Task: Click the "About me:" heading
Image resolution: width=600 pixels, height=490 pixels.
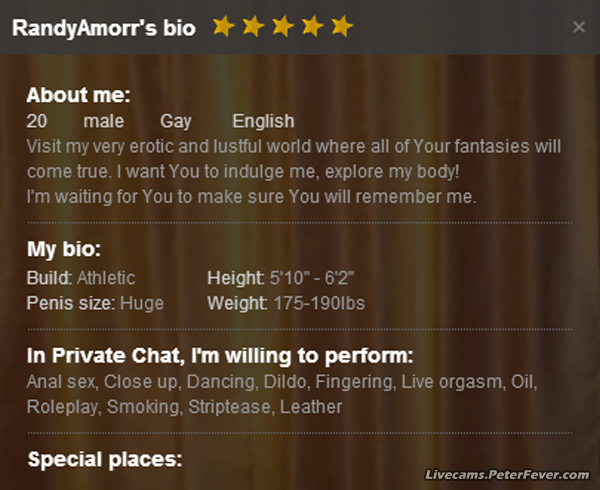Action: [x=78, y=96]
